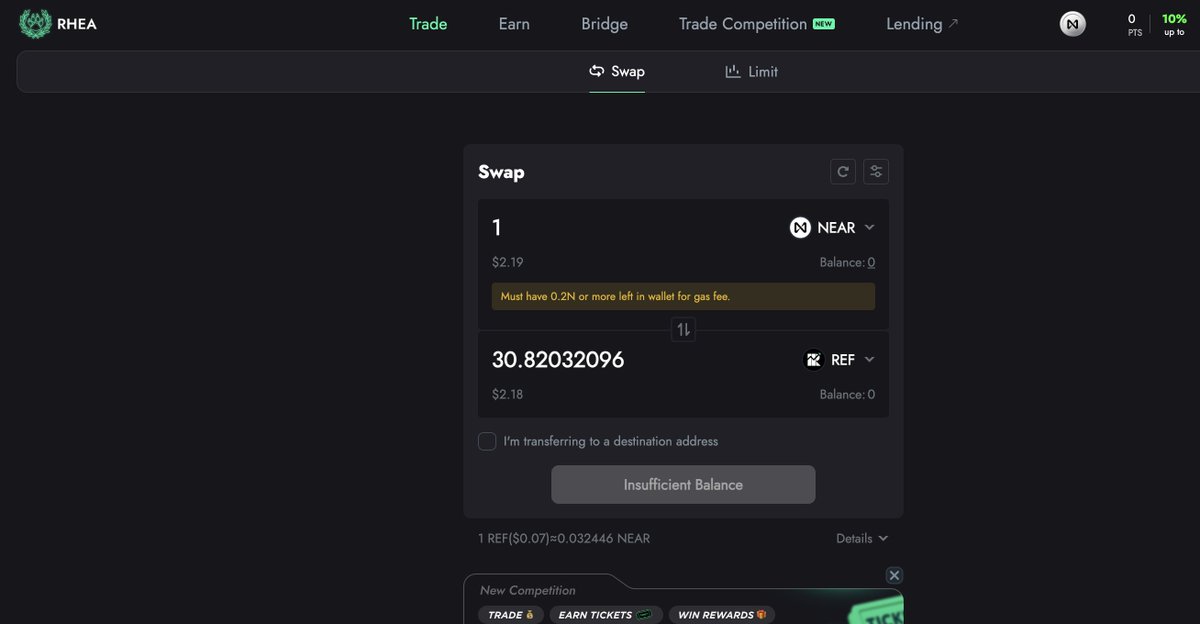Click the Insufficient Balance button
The image size is (1200, 624).
tap(683, 484)
